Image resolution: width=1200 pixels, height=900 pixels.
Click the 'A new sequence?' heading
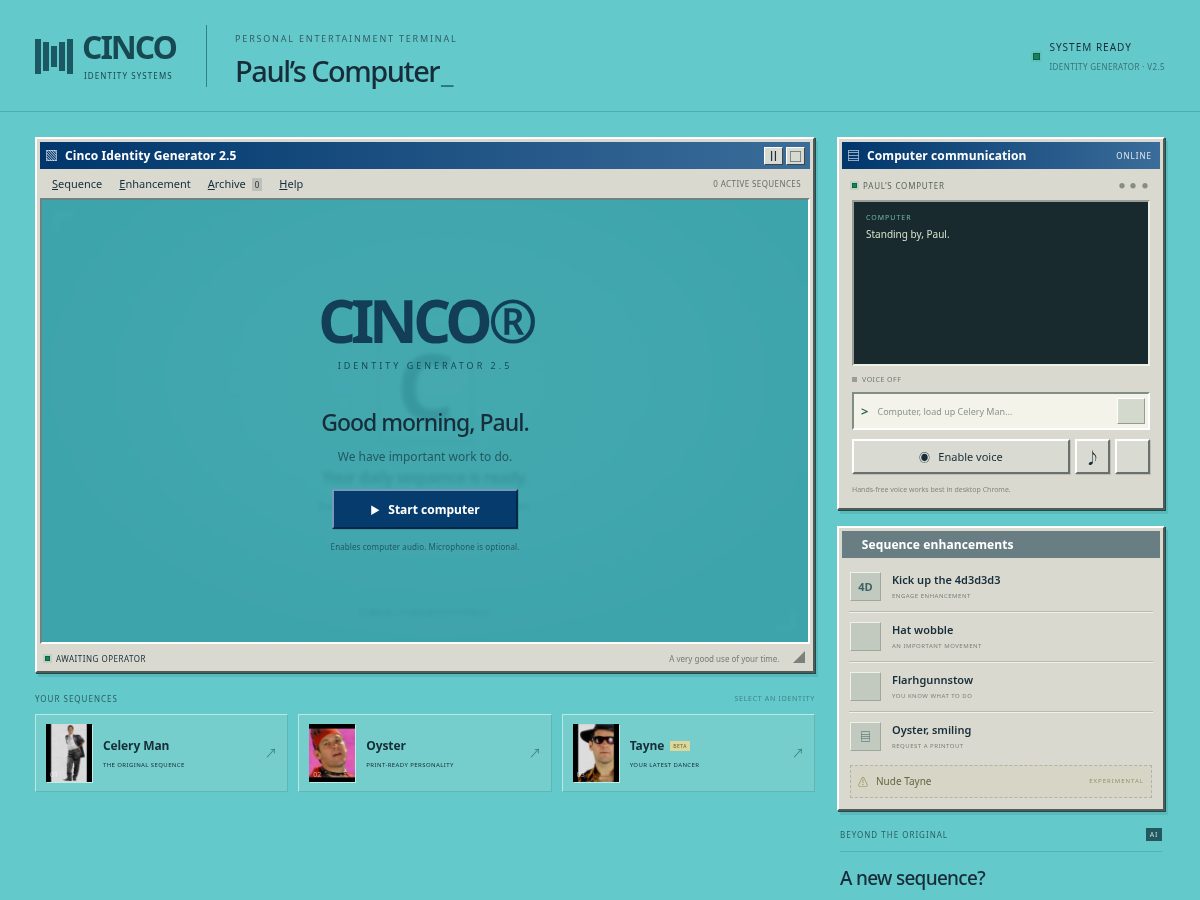point(912,878)
